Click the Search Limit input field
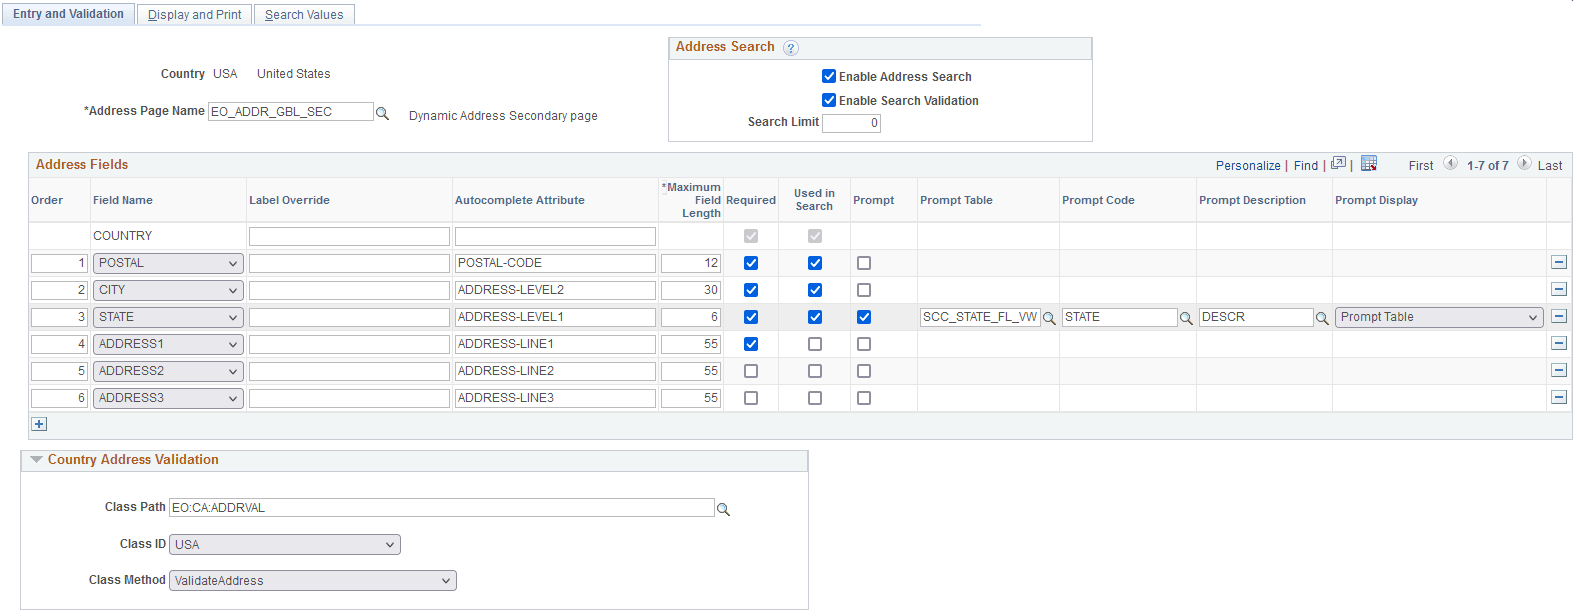 tap(851, 123)
